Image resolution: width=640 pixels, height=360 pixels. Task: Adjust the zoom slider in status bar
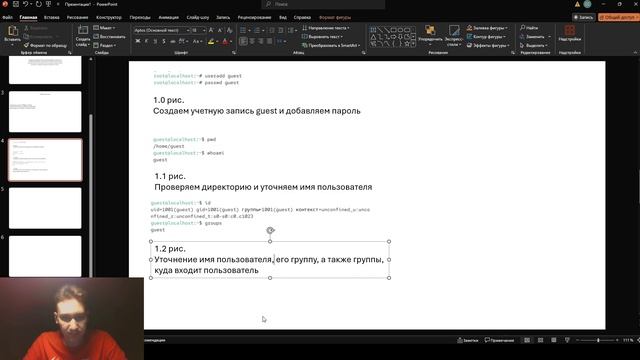point(598,340)
